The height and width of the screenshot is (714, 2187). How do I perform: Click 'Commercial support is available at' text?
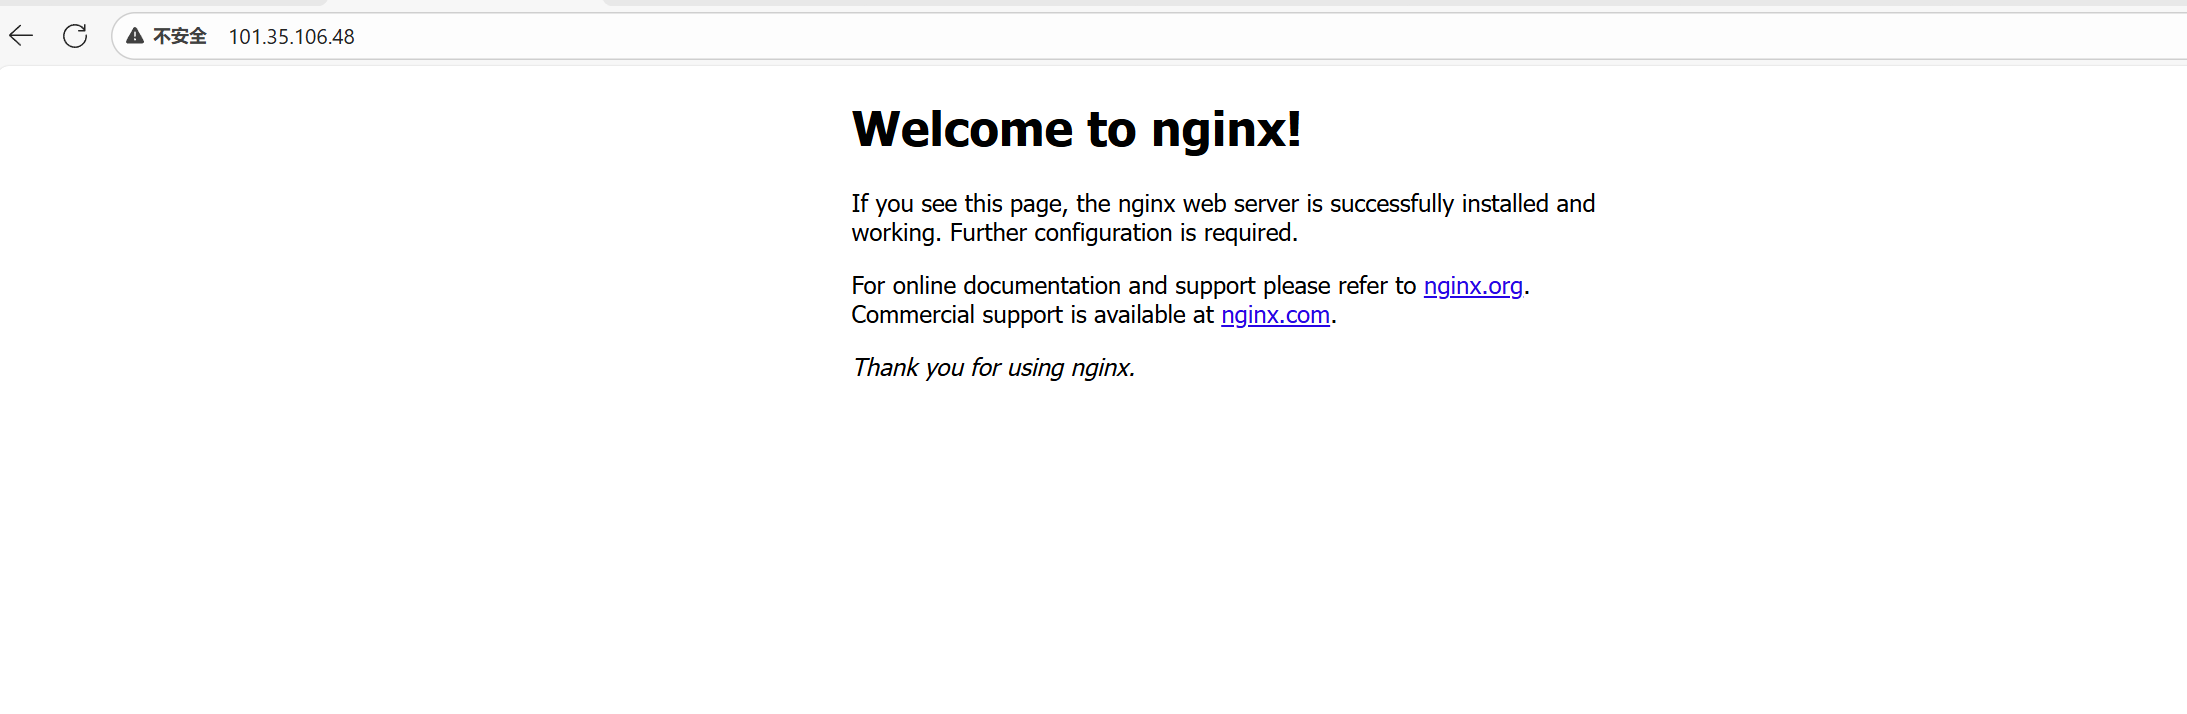(x=1032, y=315)
